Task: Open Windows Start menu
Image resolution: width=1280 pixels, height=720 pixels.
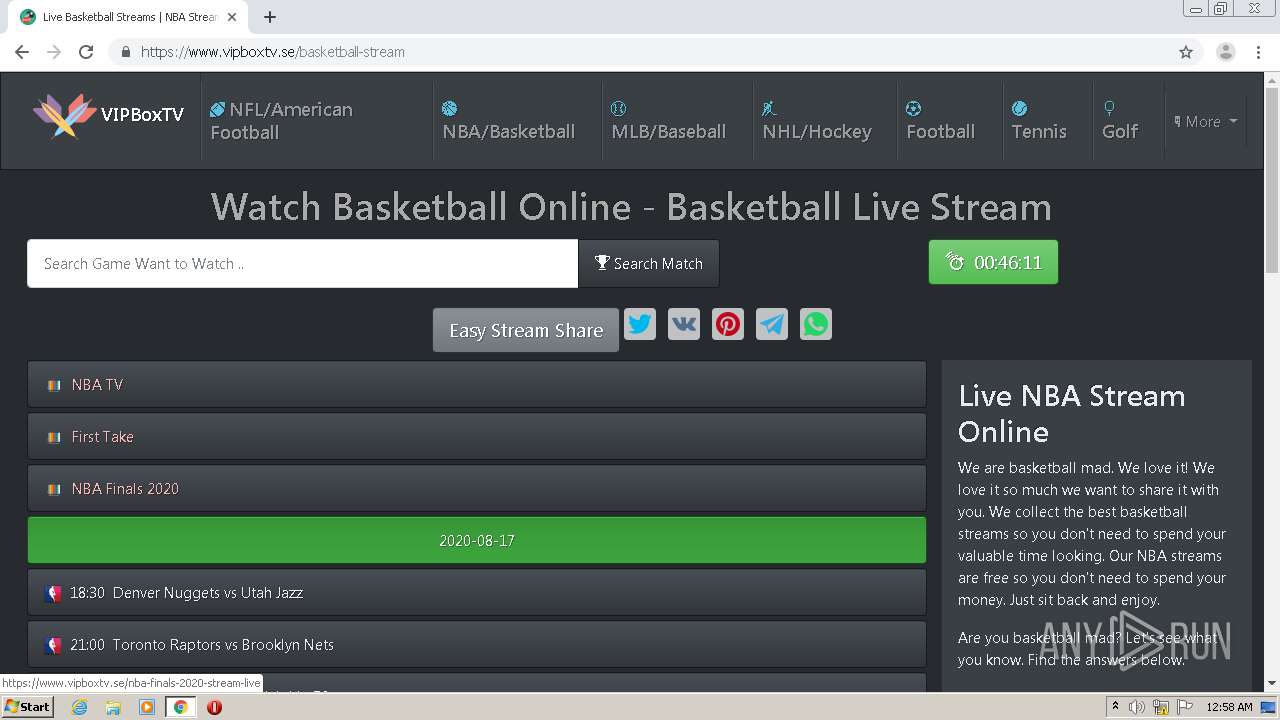Action: click(x=28, y=707)
